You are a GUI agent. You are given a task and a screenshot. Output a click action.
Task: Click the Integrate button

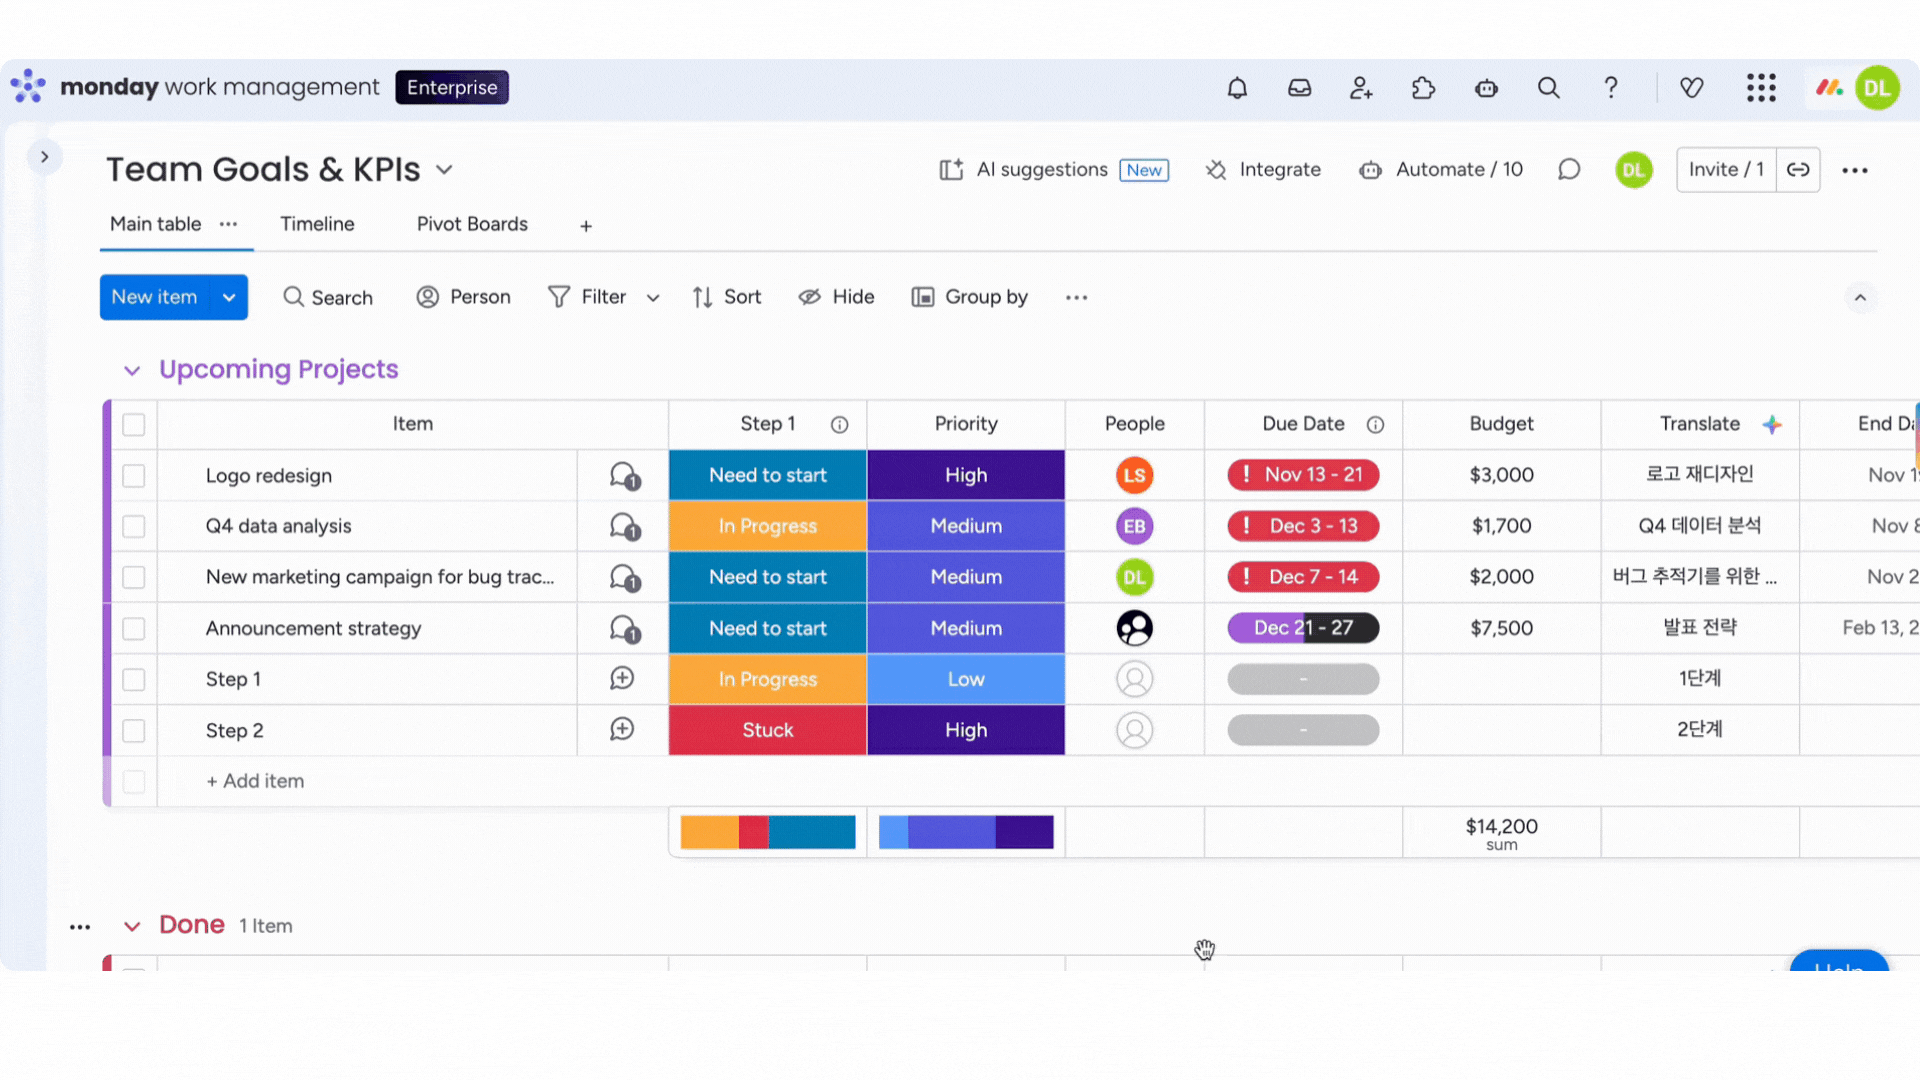tap(1263, 170)
